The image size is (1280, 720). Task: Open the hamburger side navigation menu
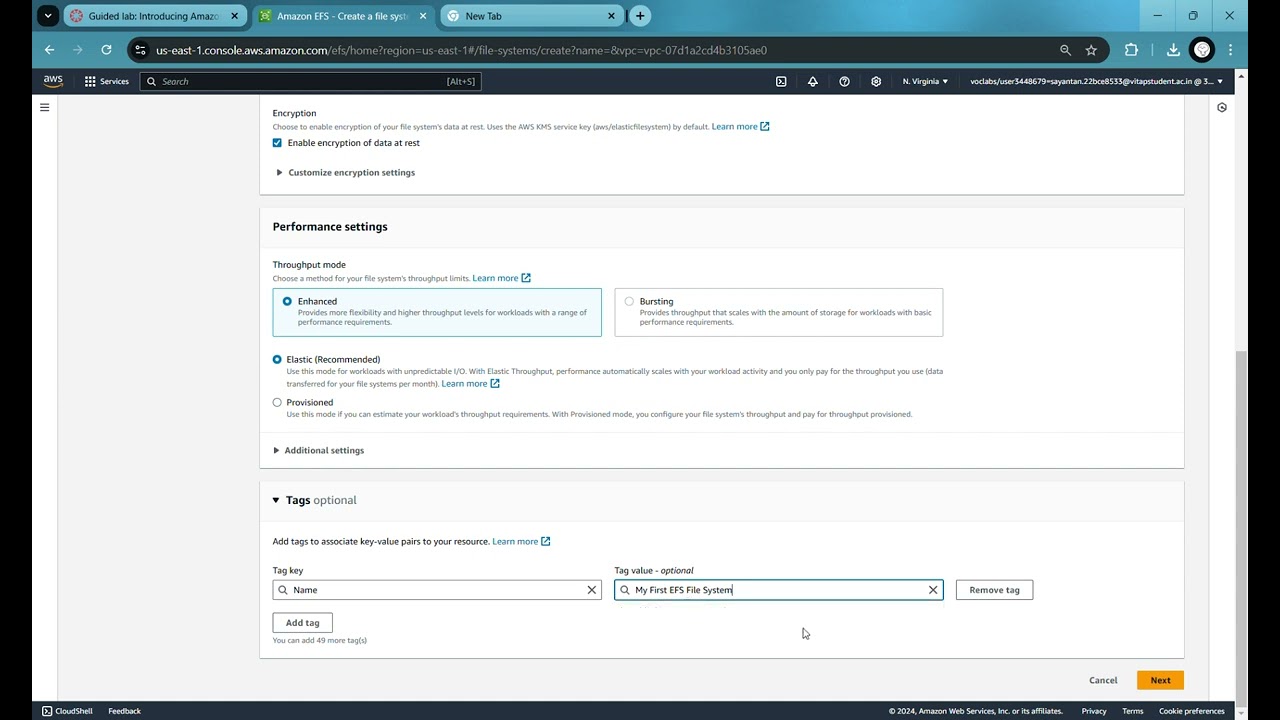(x=44, y=107)
